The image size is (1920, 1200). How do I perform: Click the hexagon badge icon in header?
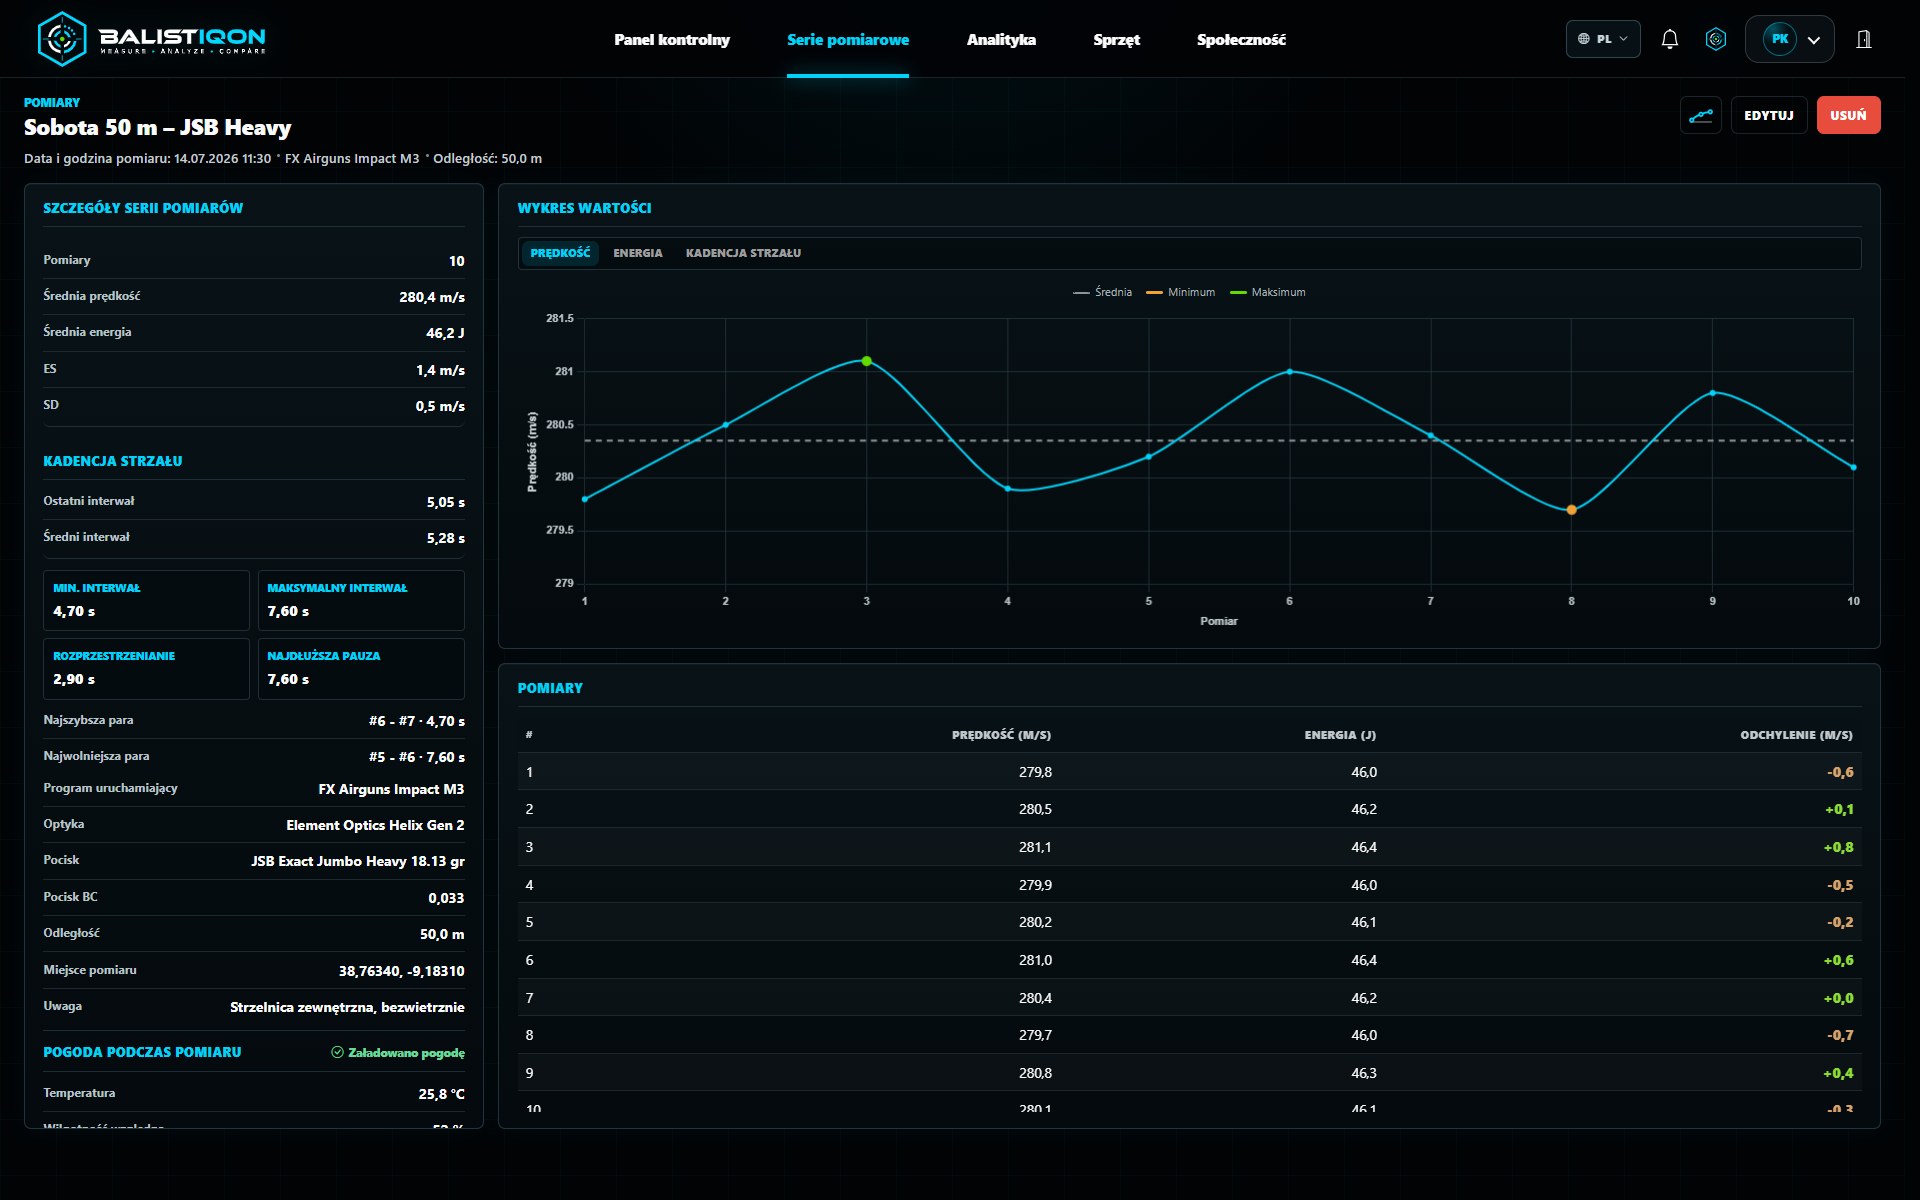1716,39
